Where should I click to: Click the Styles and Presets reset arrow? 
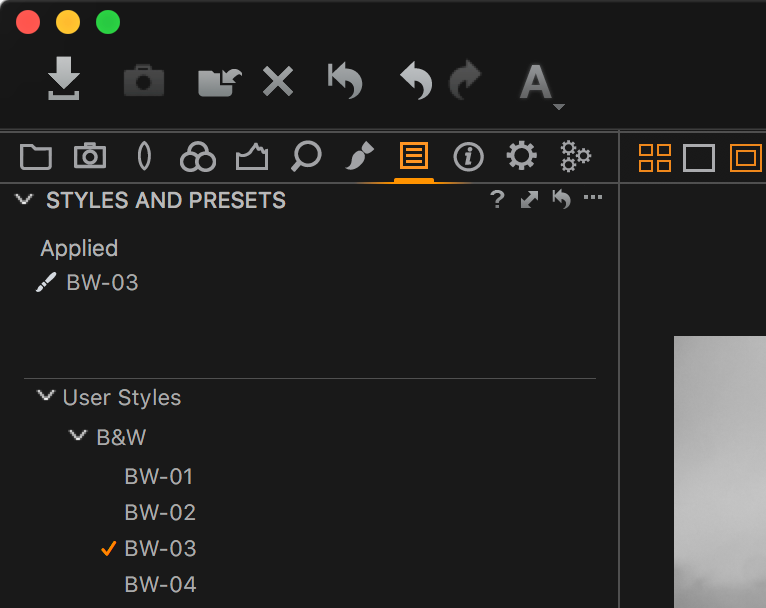[562, 199]
